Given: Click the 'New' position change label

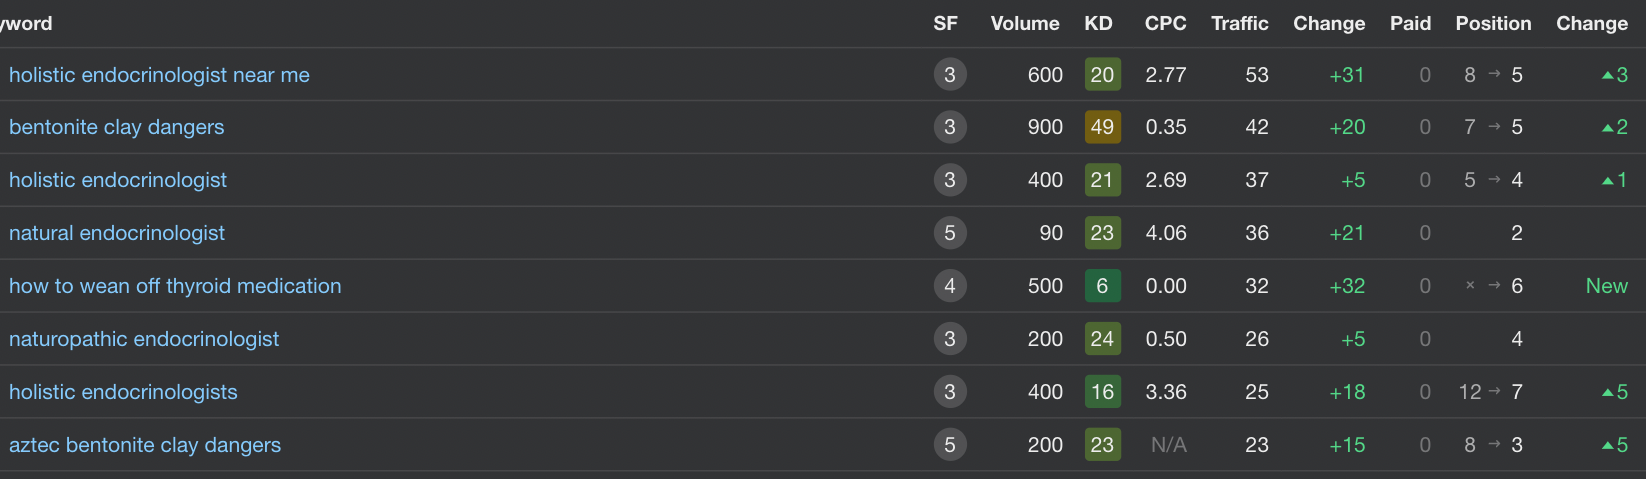Looking at the screenshot, I should [x=1606, y=286].
